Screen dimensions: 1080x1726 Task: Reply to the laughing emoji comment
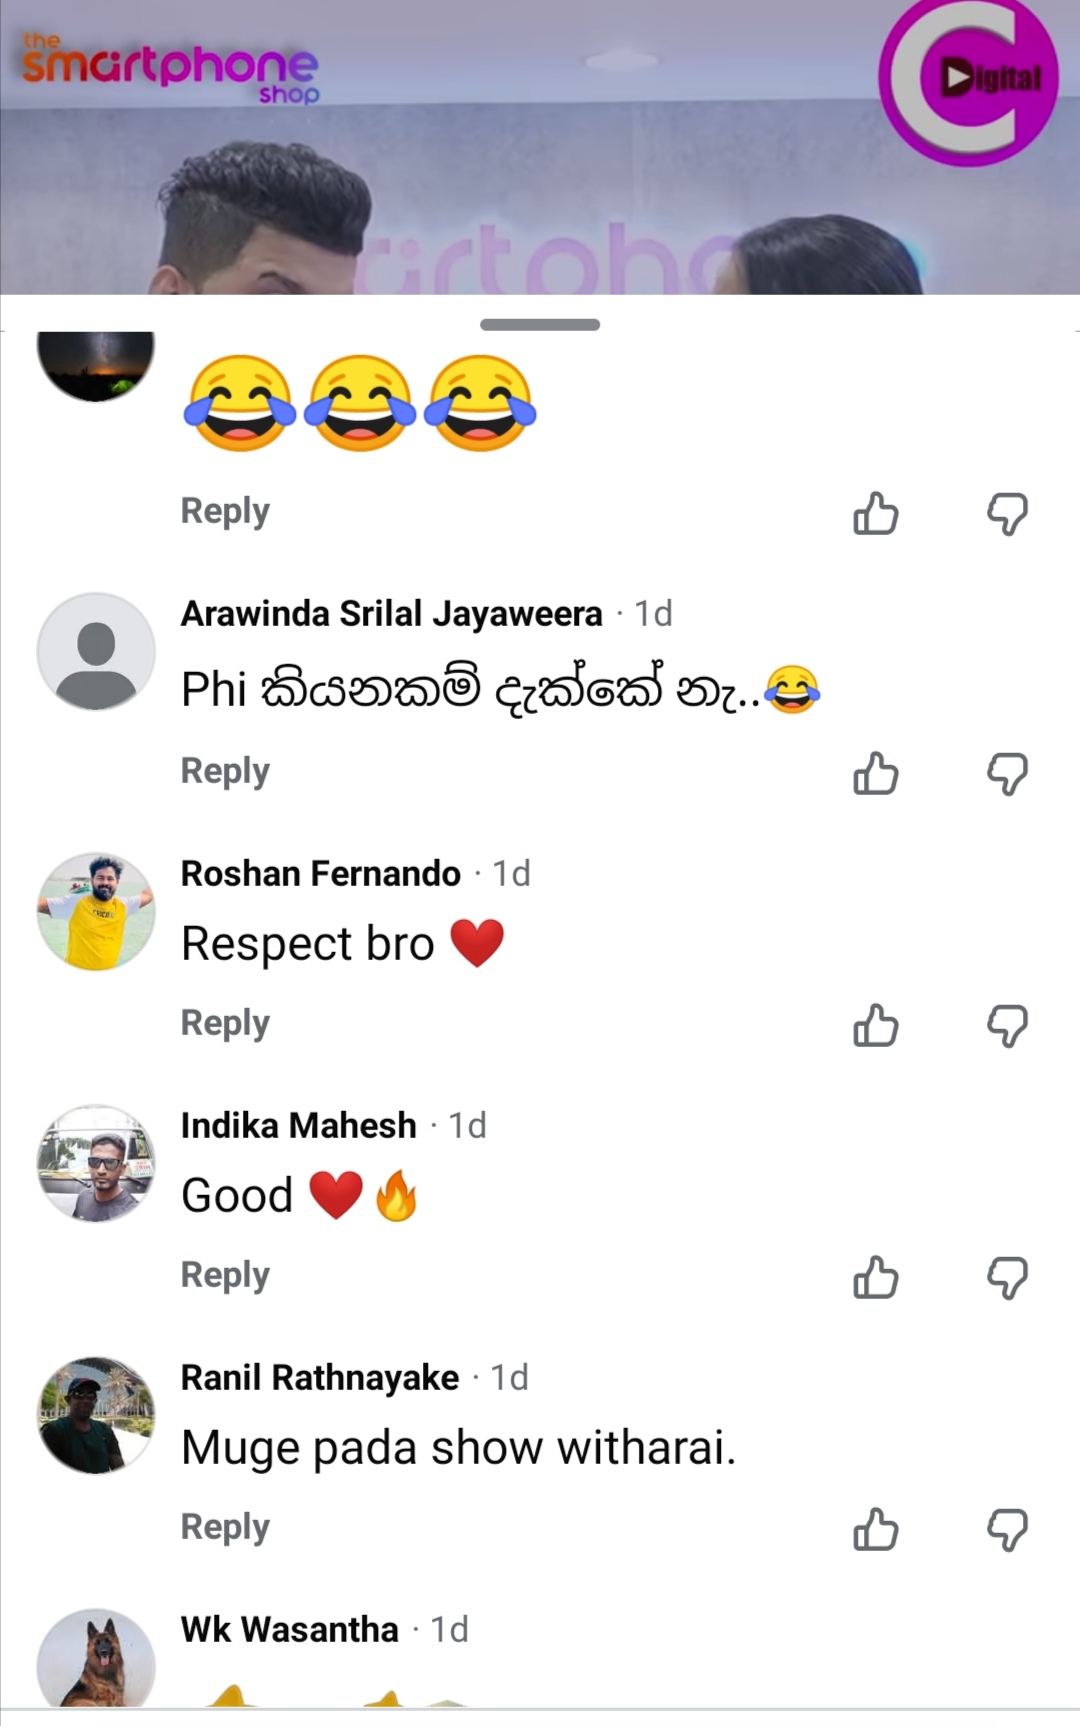[225, 511]
